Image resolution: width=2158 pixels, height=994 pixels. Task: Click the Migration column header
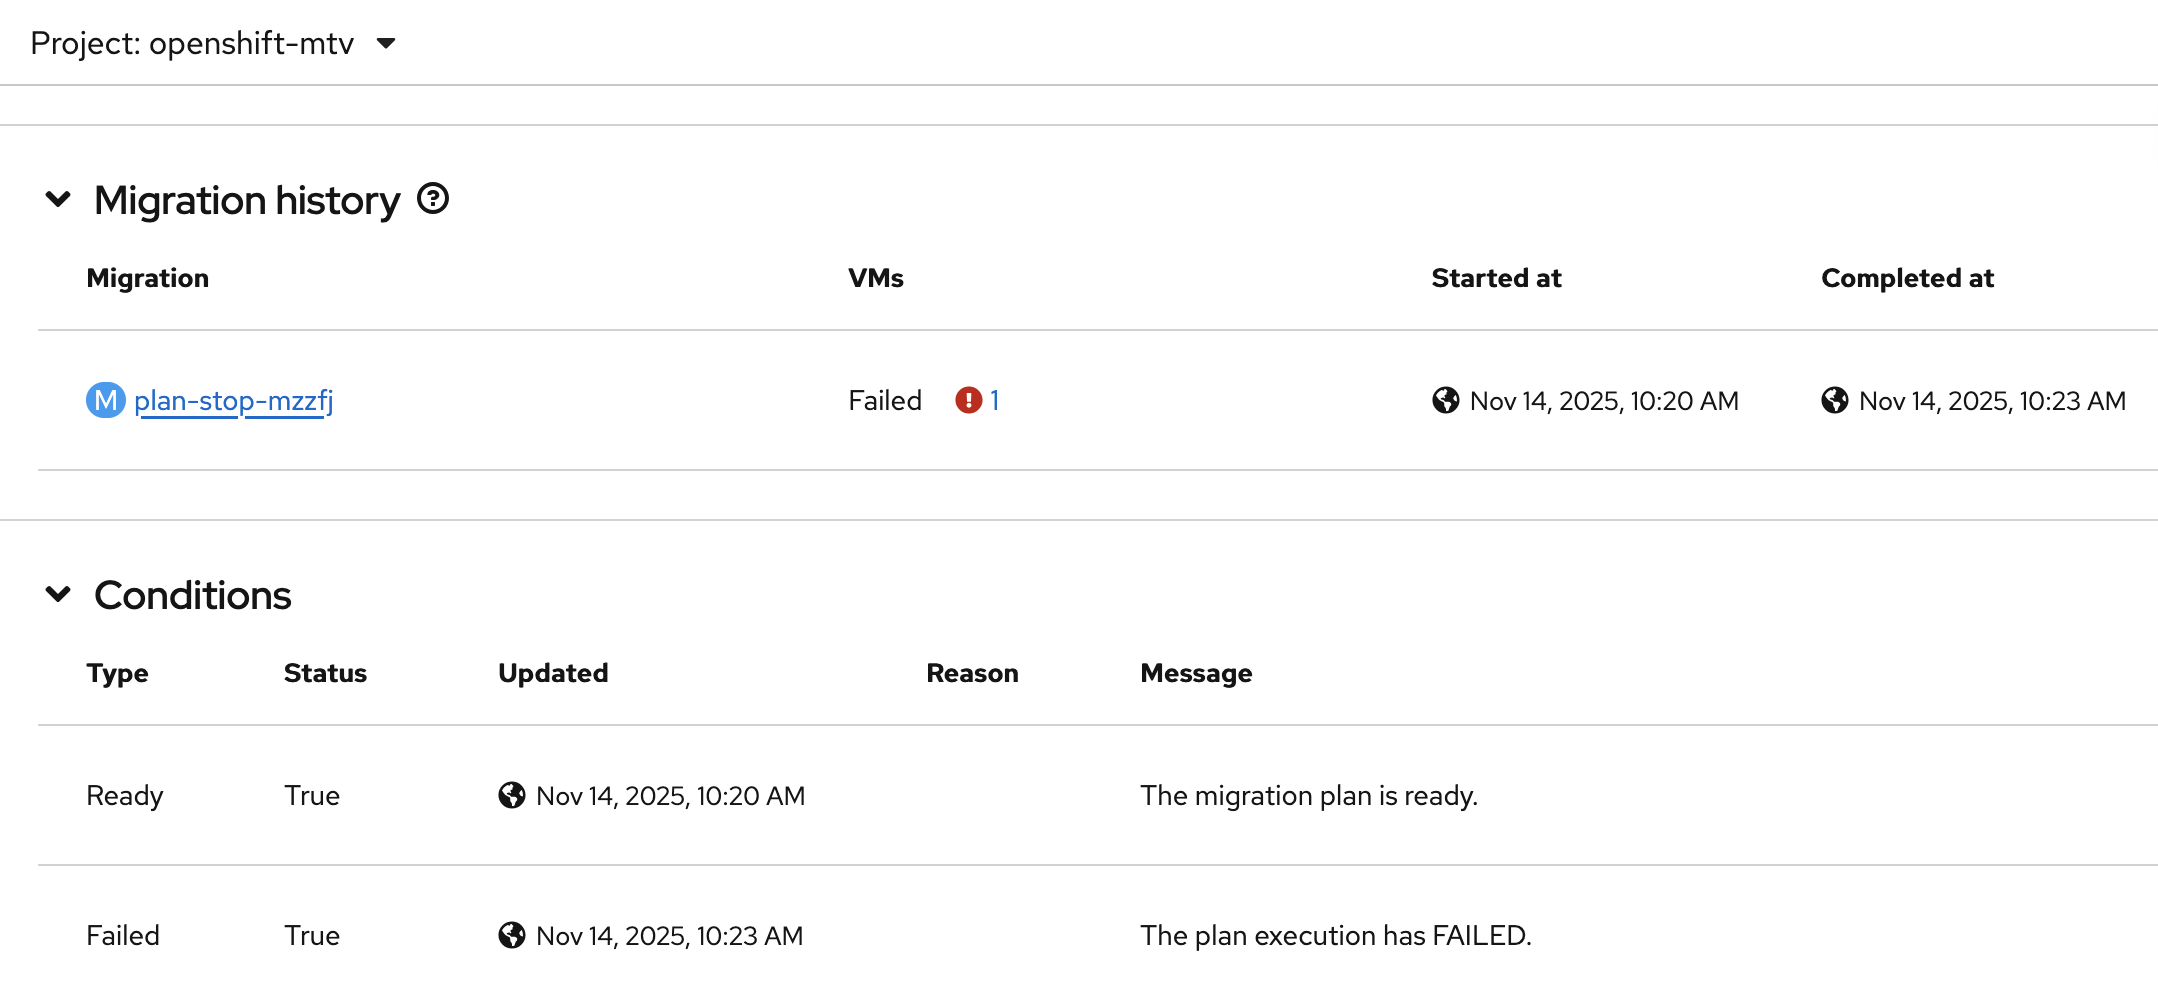tap(147, 278)
